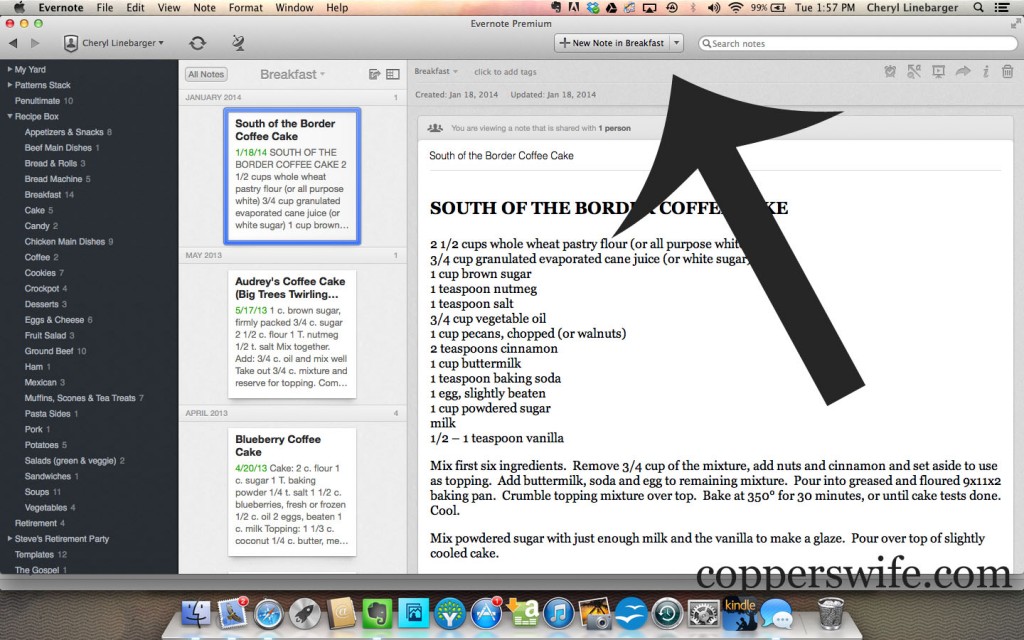Open the annotate note icon
Screen dimensions: 1024x640
[914, 72]
